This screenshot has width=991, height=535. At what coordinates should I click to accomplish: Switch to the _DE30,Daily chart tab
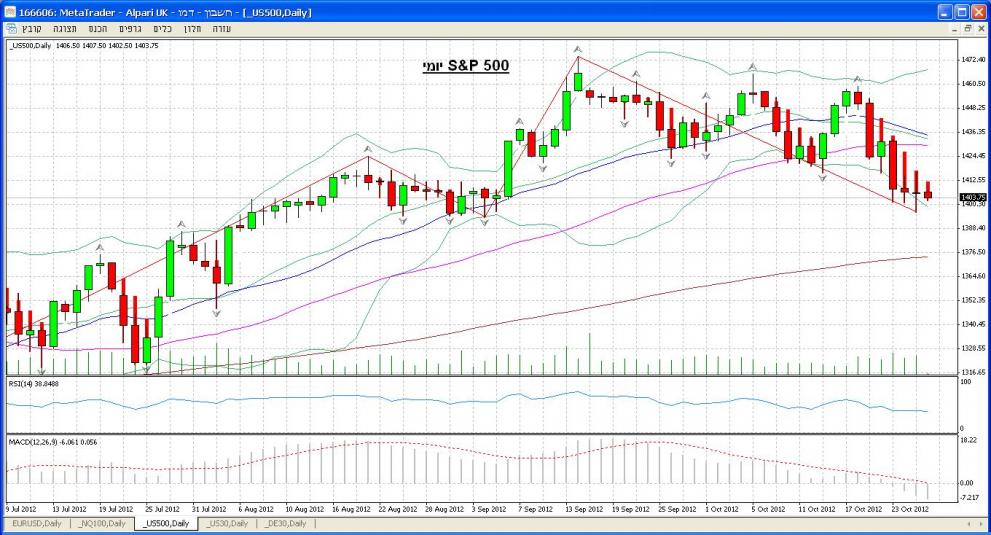(286, 523)
